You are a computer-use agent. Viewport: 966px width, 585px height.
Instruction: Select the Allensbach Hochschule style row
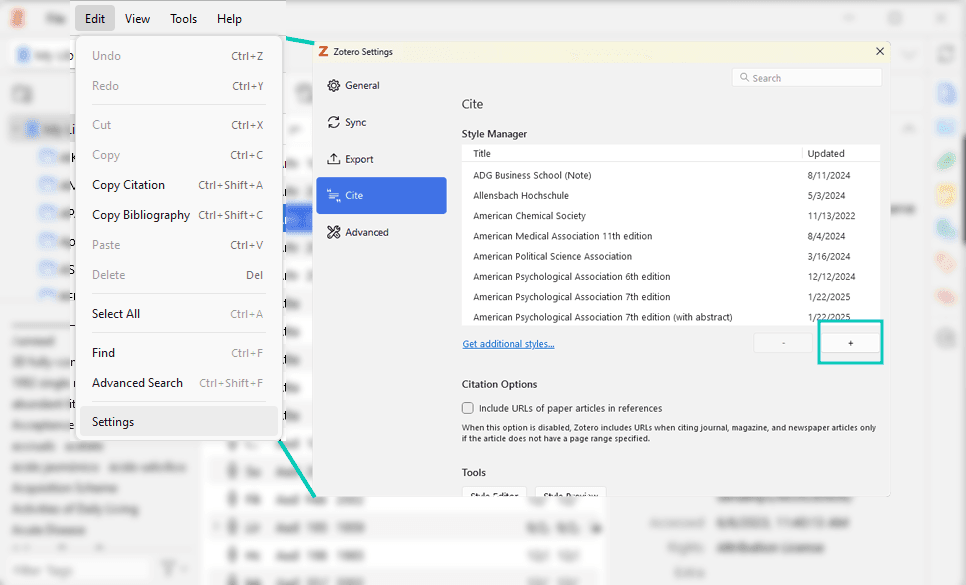[x=671, y=196]
